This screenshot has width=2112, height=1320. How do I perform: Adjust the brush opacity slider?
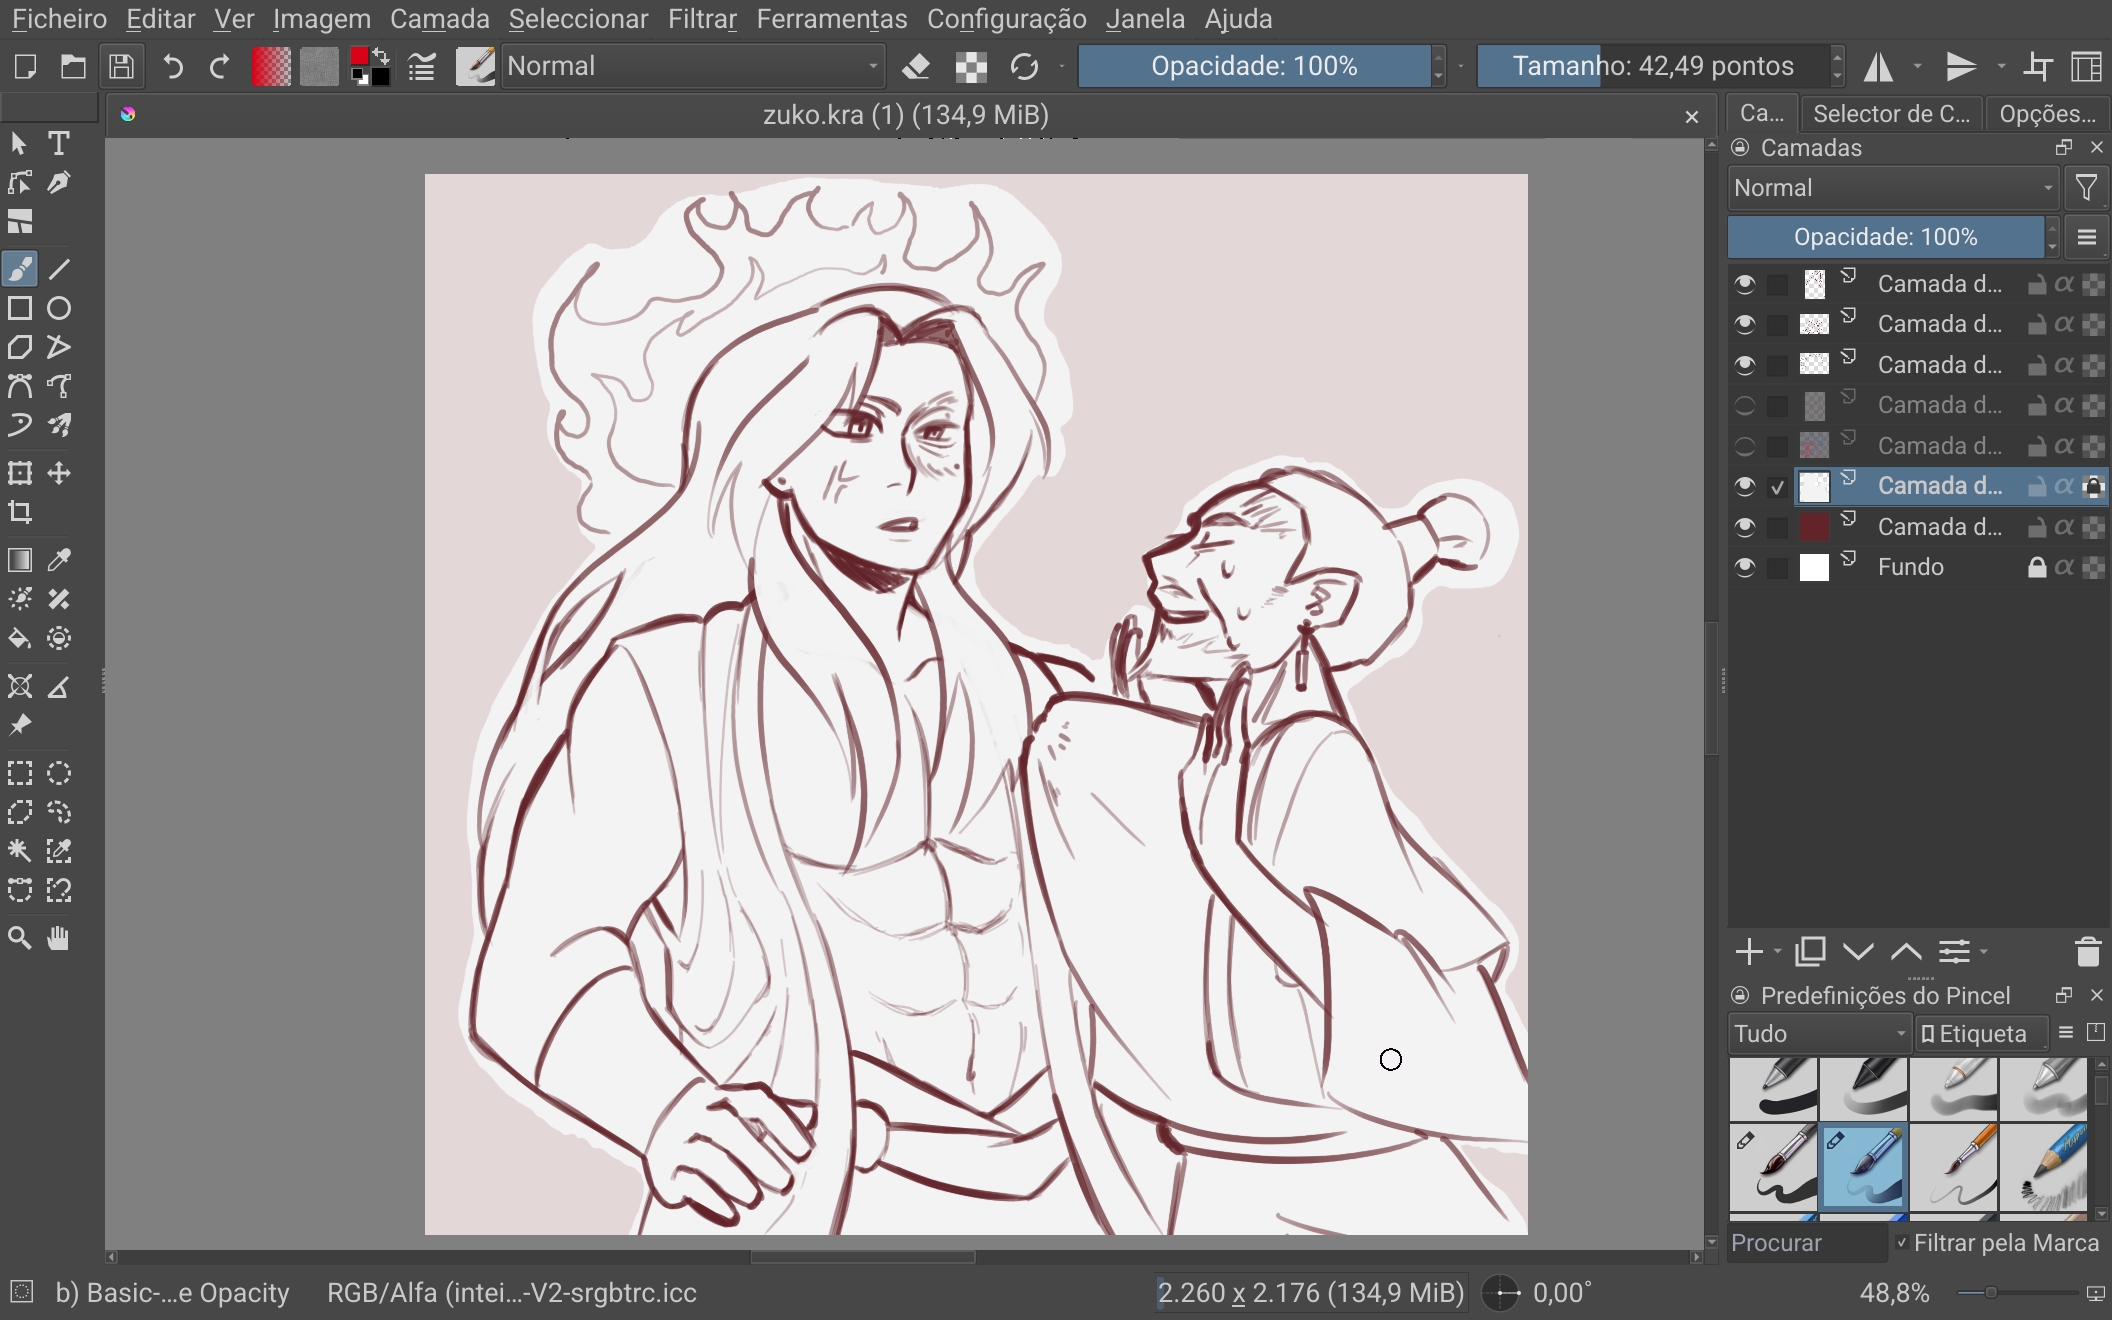tap(1254, 67)
